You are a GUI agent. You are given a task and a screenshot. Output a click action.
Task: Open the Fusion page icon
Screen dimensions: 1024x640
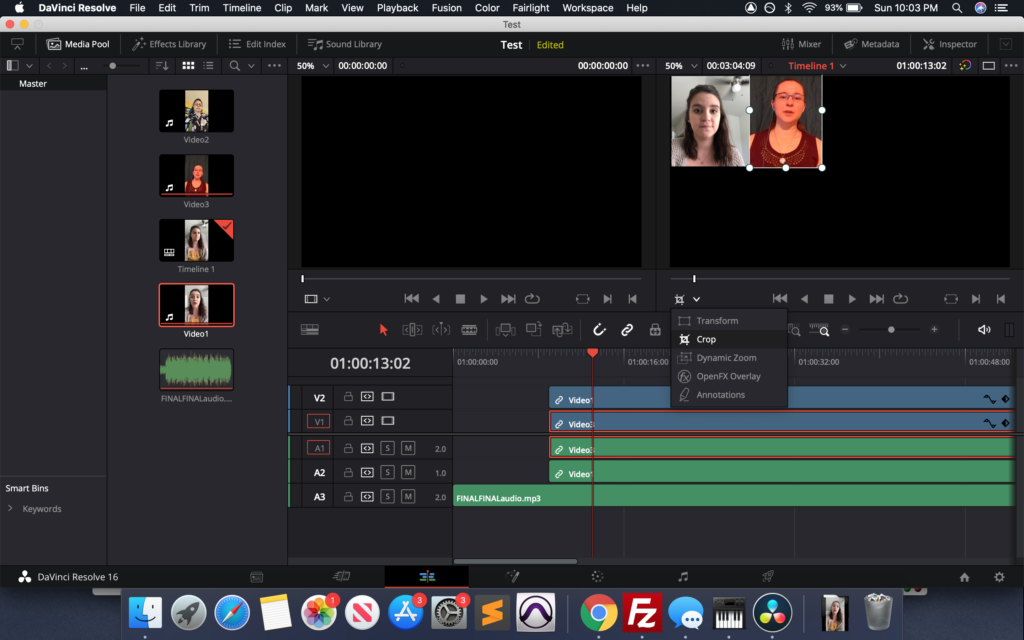pyautogui.click(x=512, y=577)
